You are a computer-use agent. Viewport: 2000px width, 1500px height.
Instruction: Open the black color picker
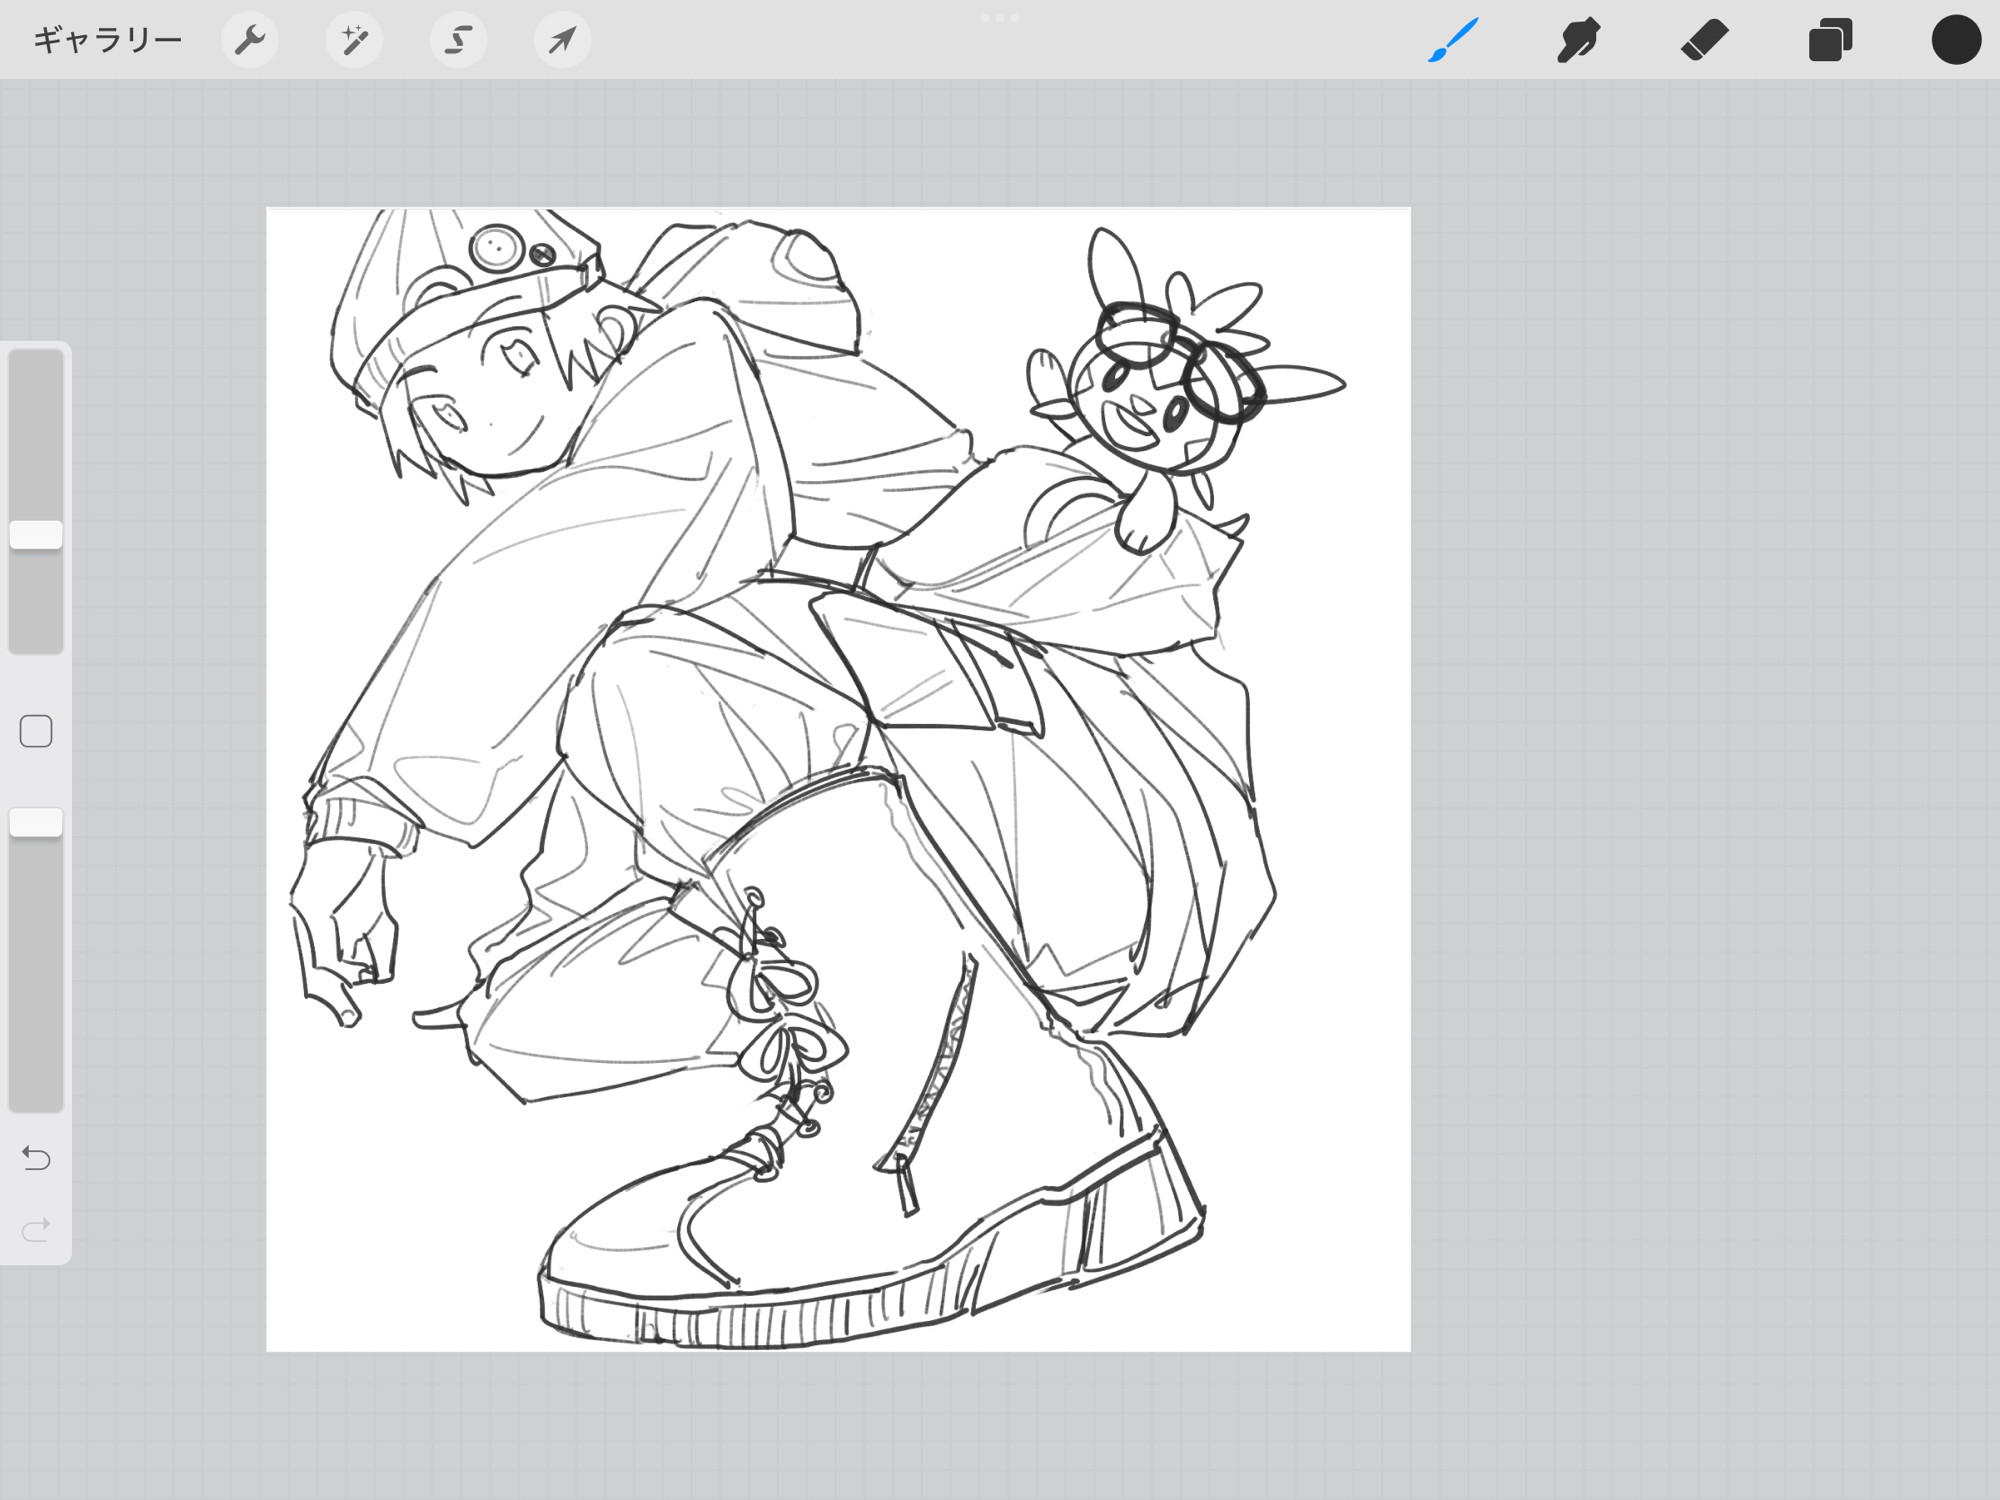pos(1956,40)
